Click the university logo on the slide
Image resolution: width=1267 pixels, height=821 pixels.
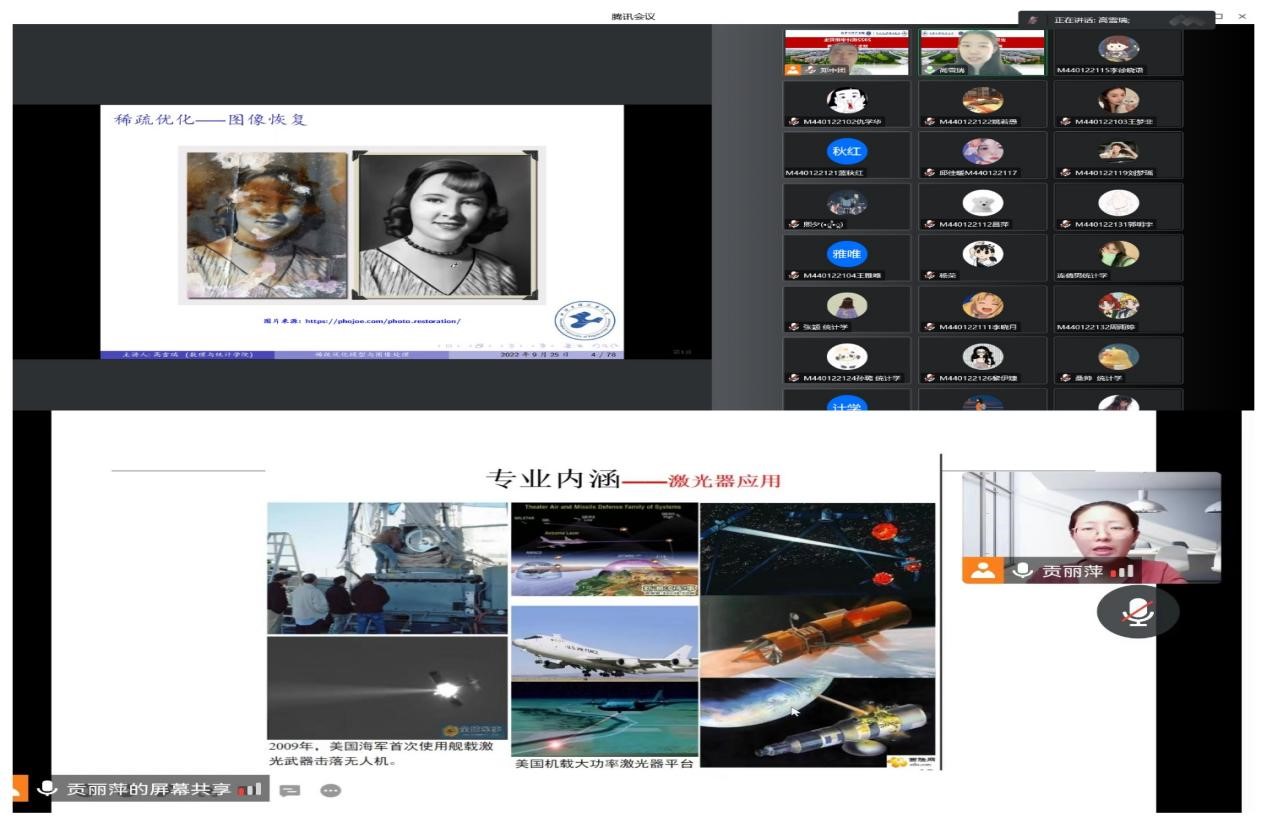[x=584, y=322]
